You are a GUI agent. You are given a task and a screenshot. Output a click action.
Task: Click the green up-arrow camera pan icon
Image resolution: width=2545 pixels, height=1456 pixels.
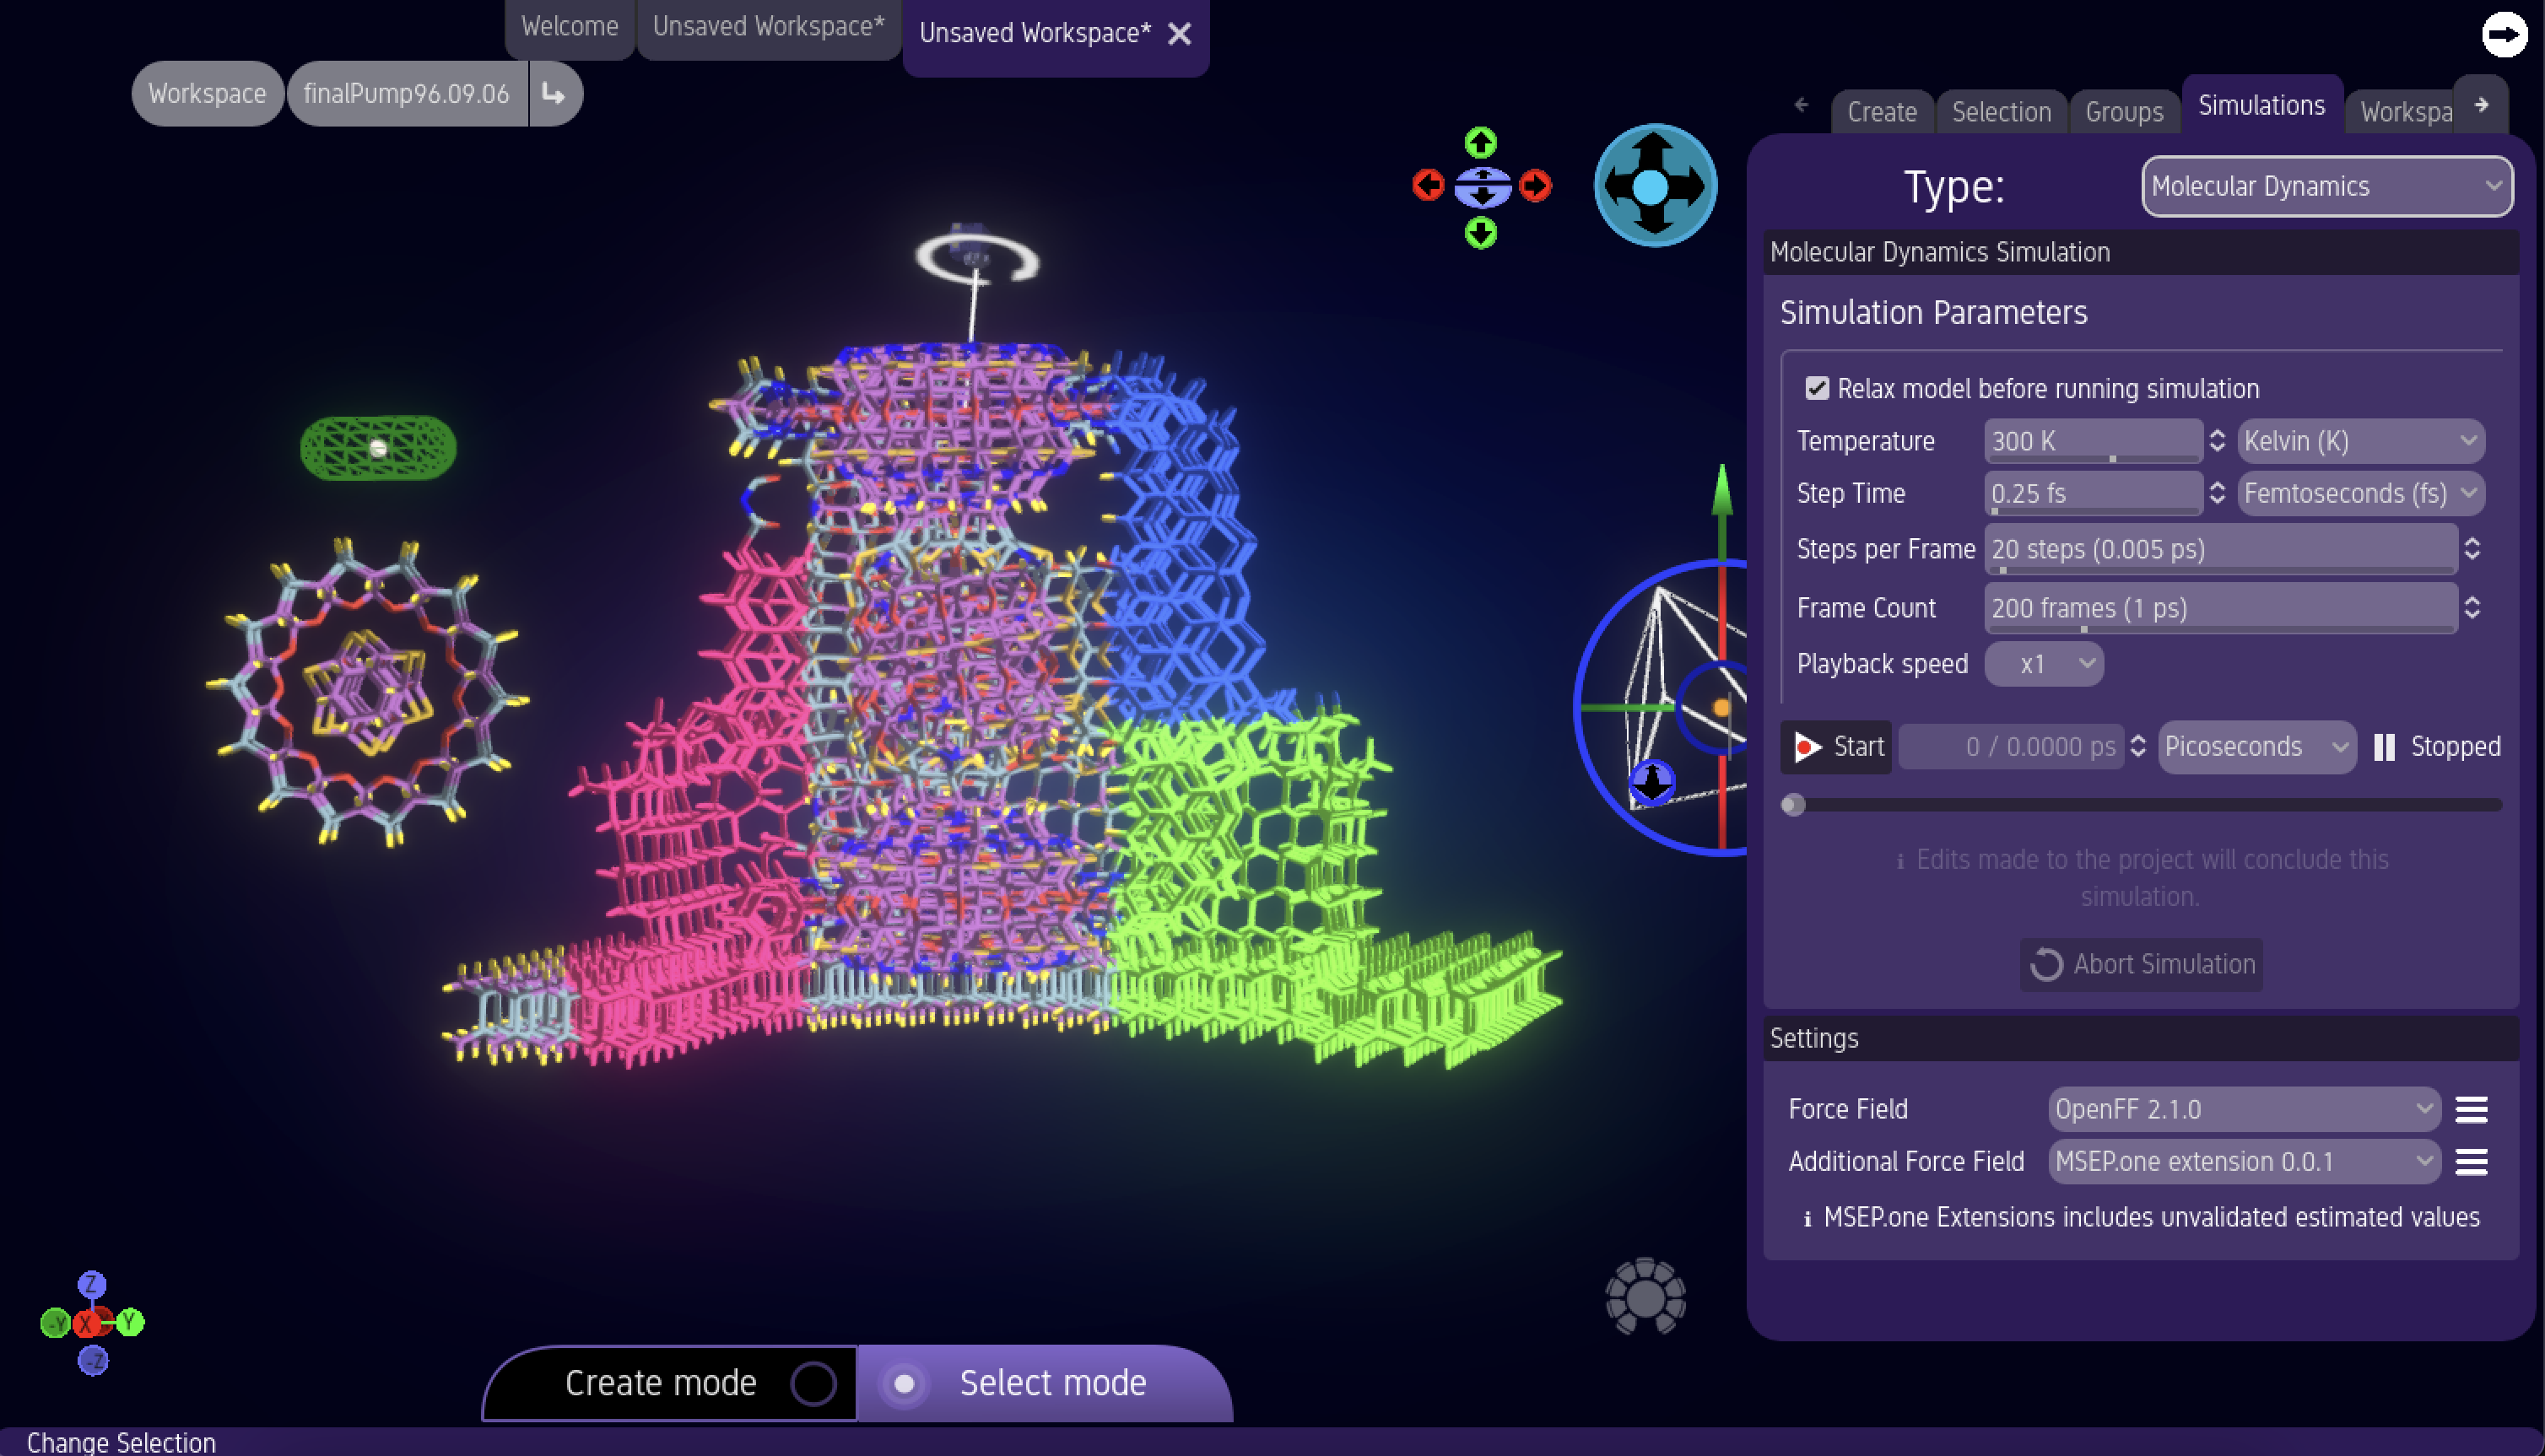[1481, 143]
